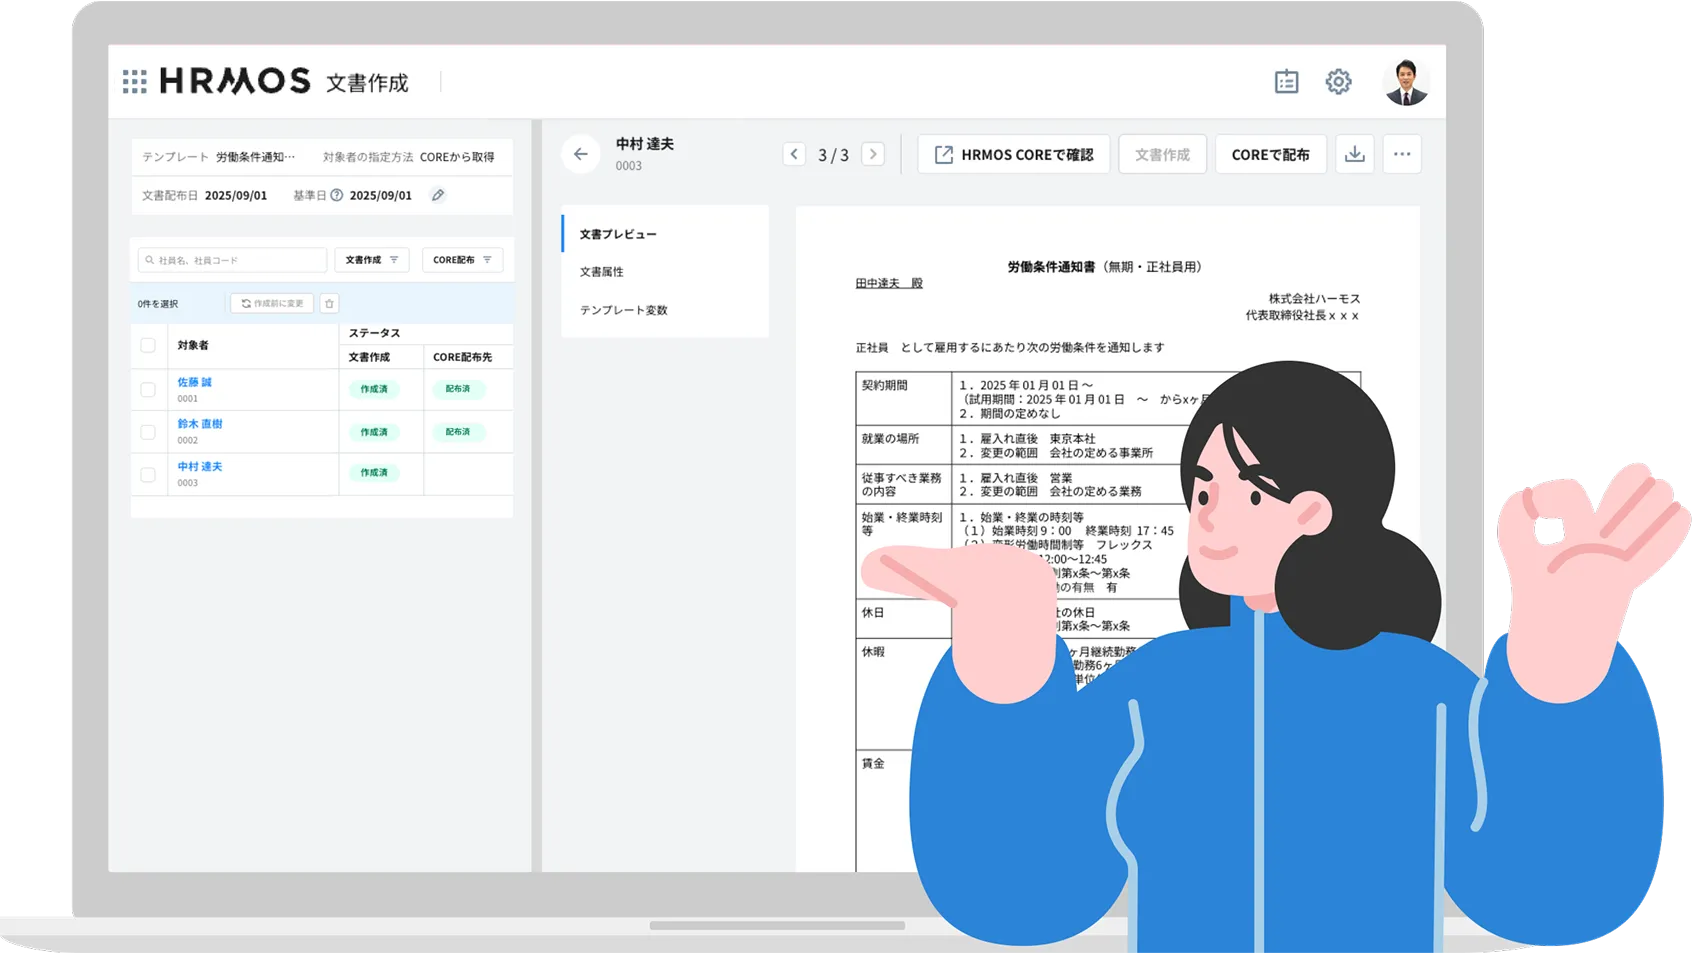Click the previous document chevron near 3/3

tap(794, 153)
